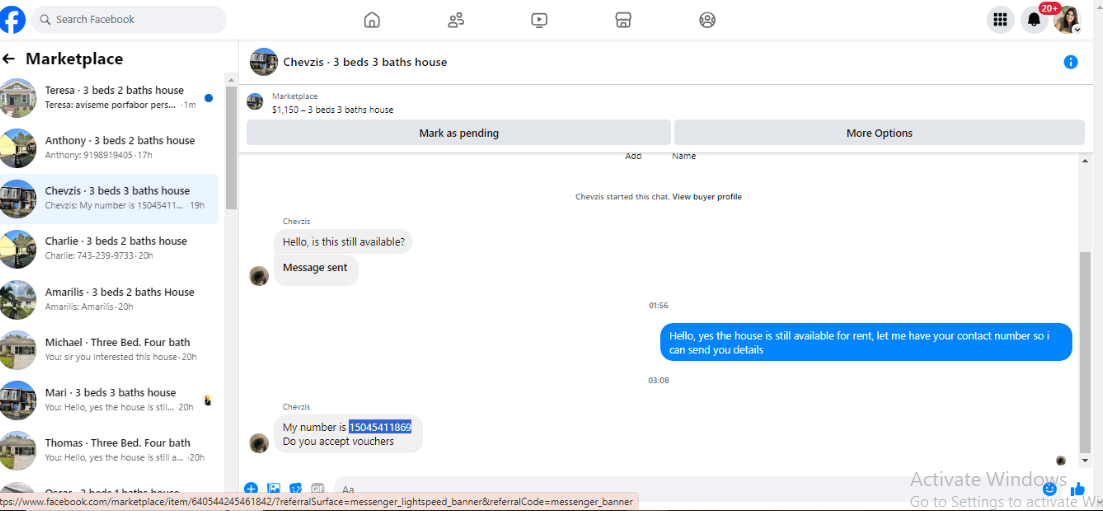Image resolution: width=1103 pixels, height=511 pixels.
Task: Click the 03:08 timestamp
Action: (x=658, y=380)
